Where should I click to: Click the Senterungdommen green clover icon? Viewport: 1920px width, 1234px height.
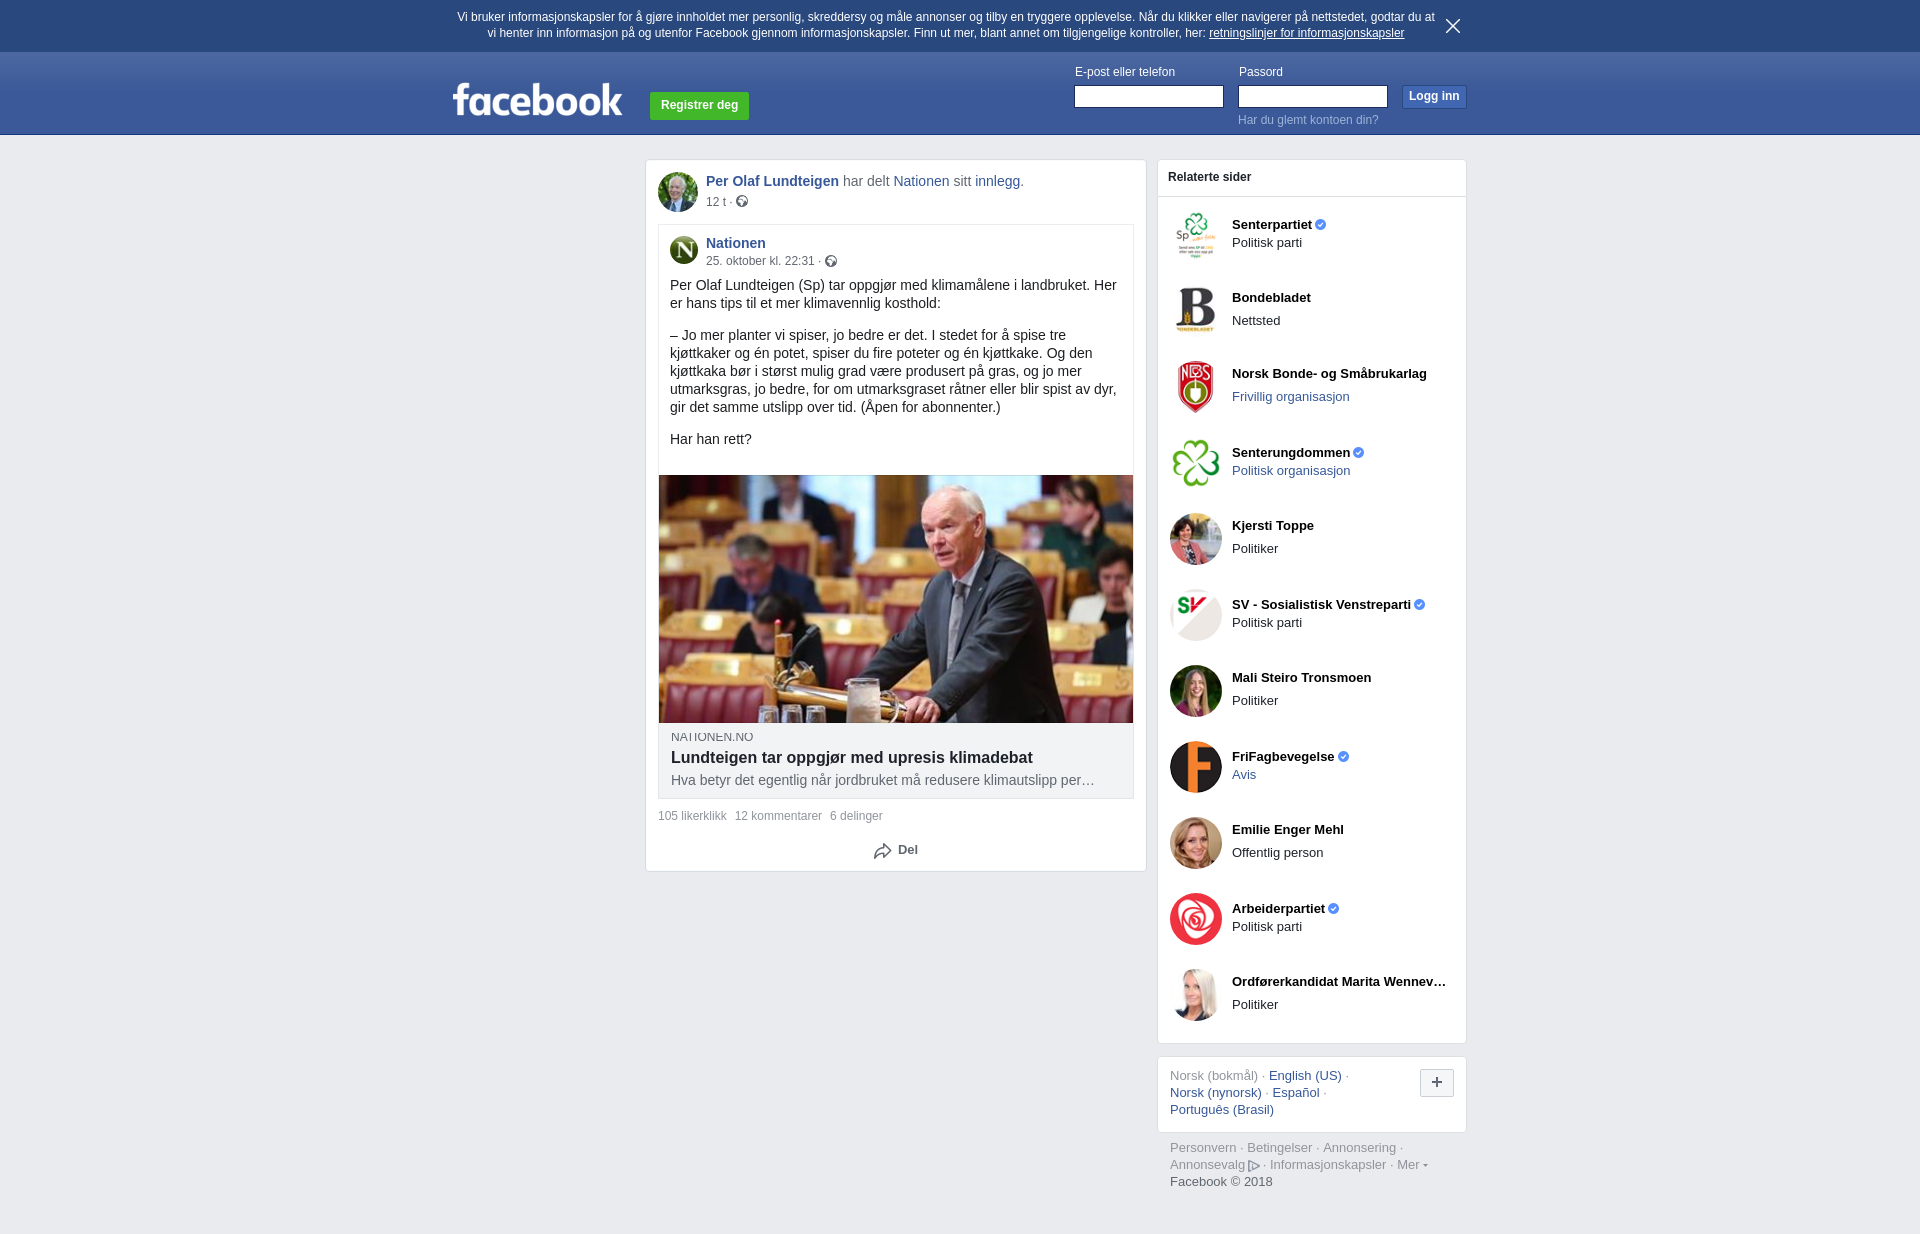pyautogui.click(x=1196, y=463)
